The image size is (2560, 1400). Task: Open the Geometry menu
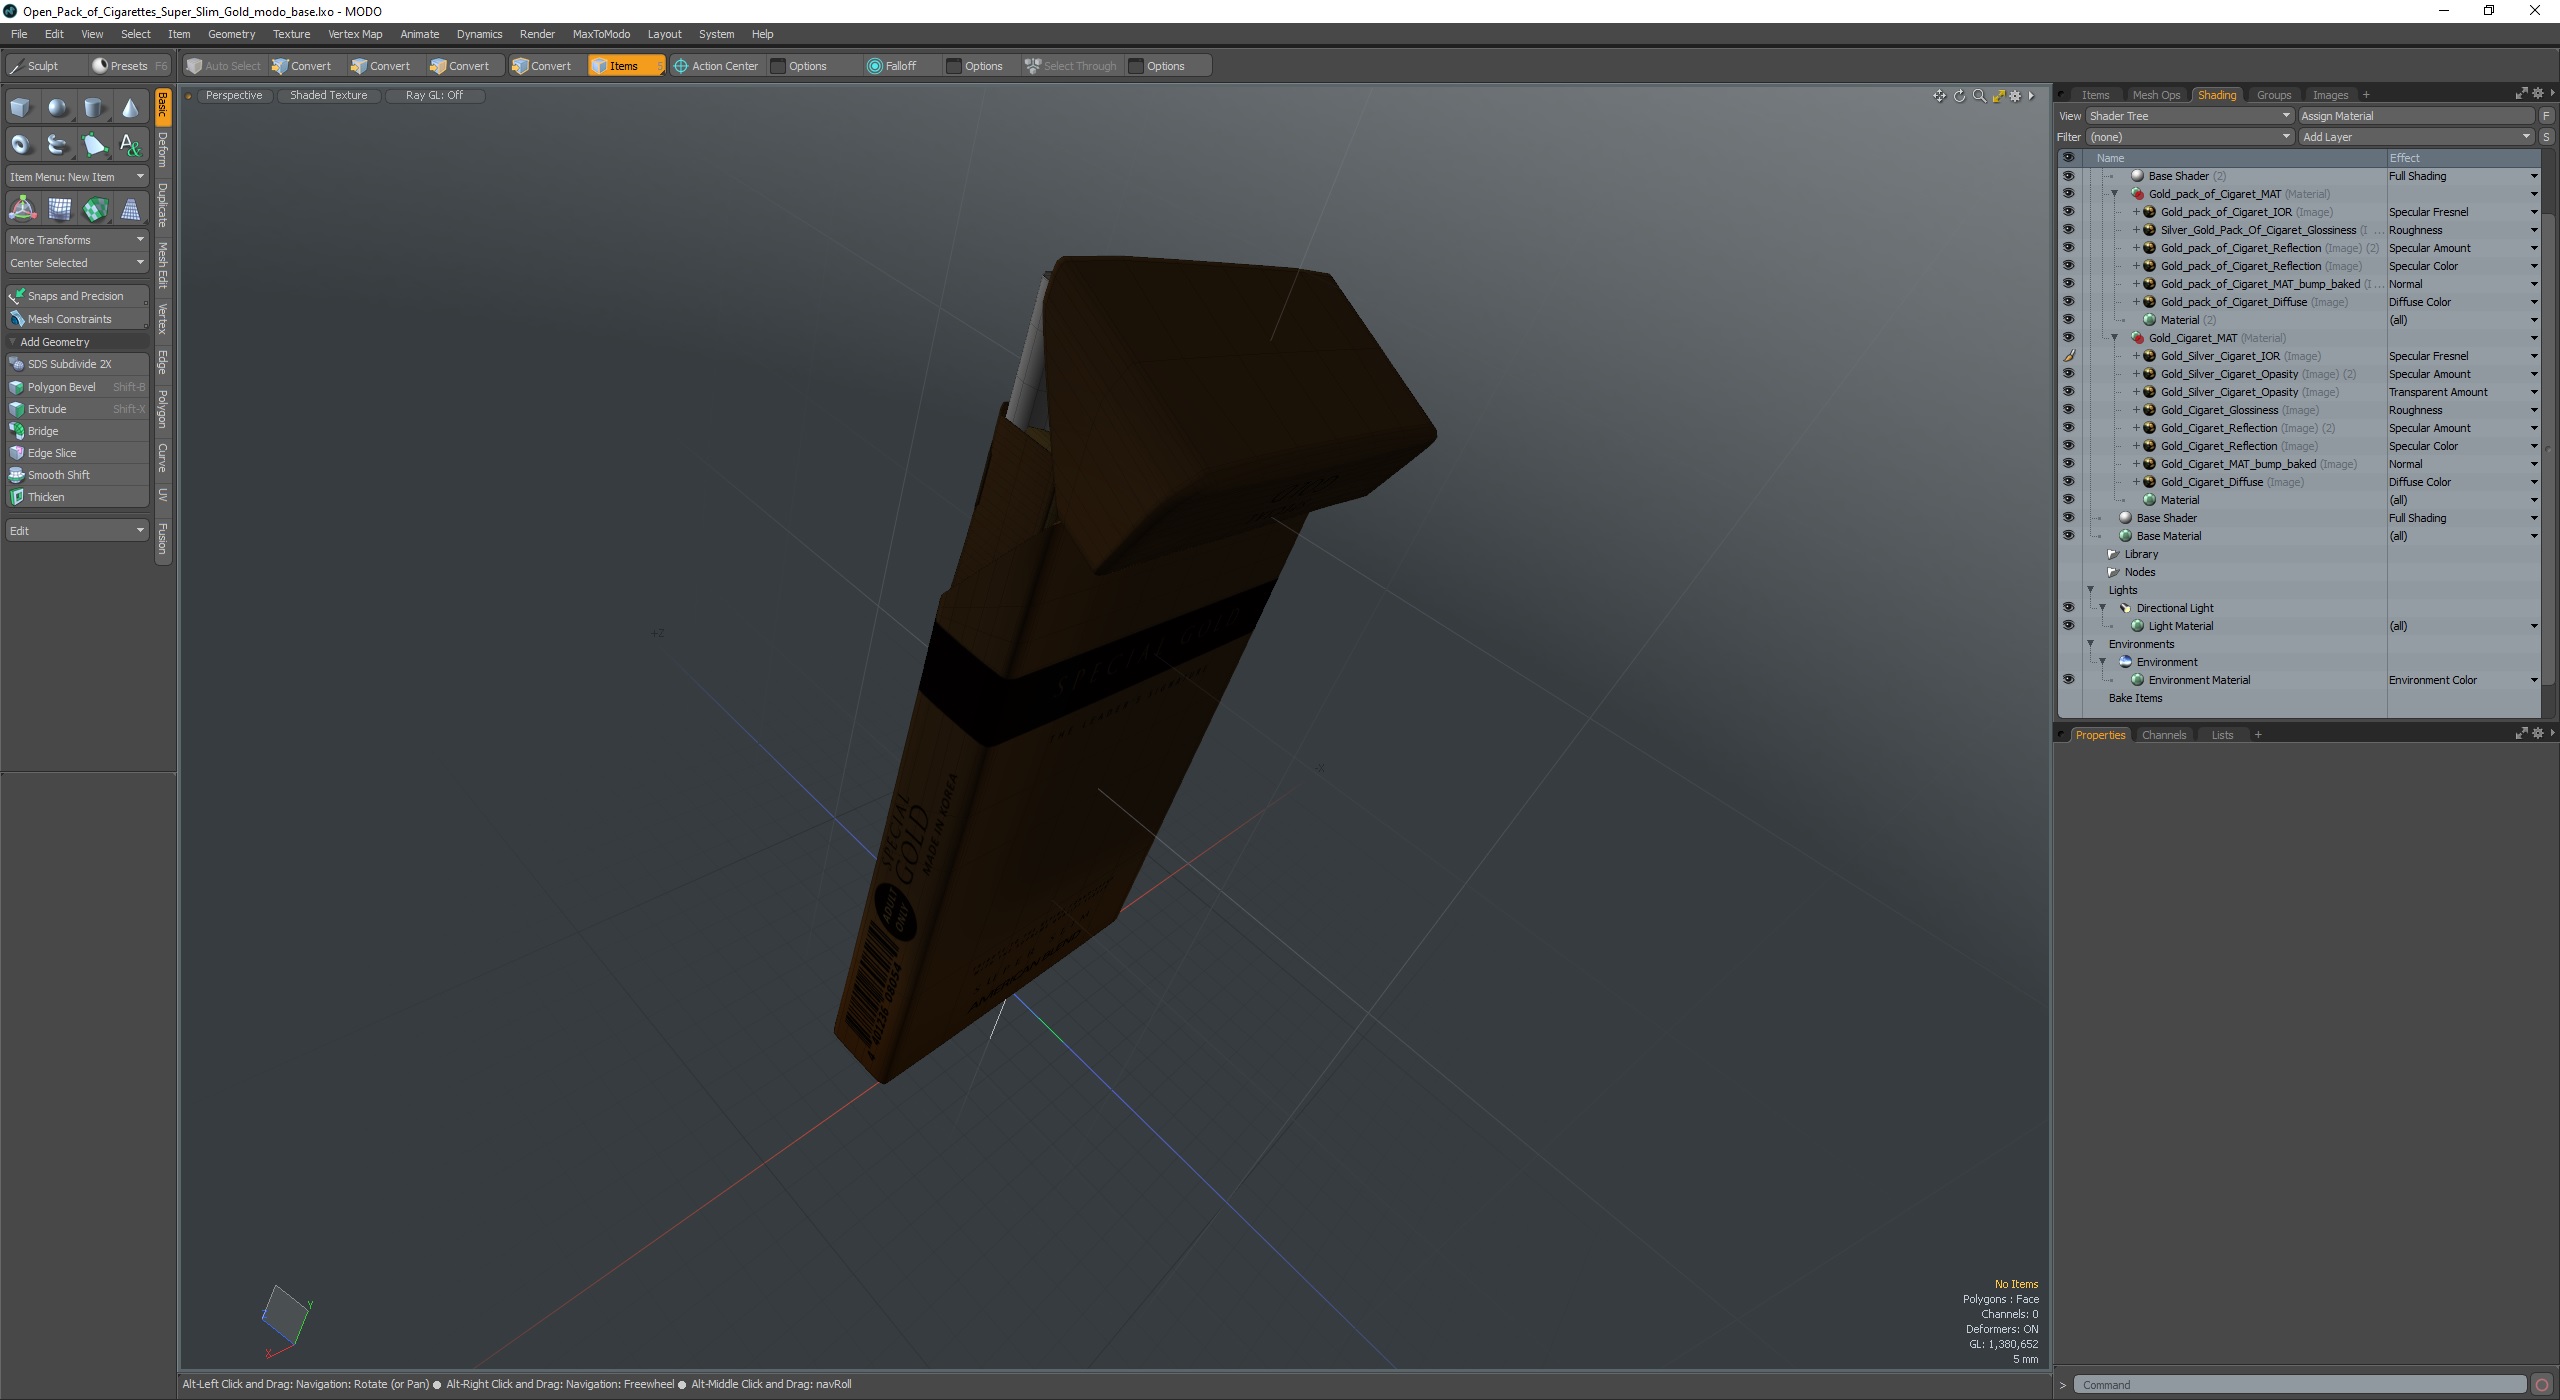point(231,34)
